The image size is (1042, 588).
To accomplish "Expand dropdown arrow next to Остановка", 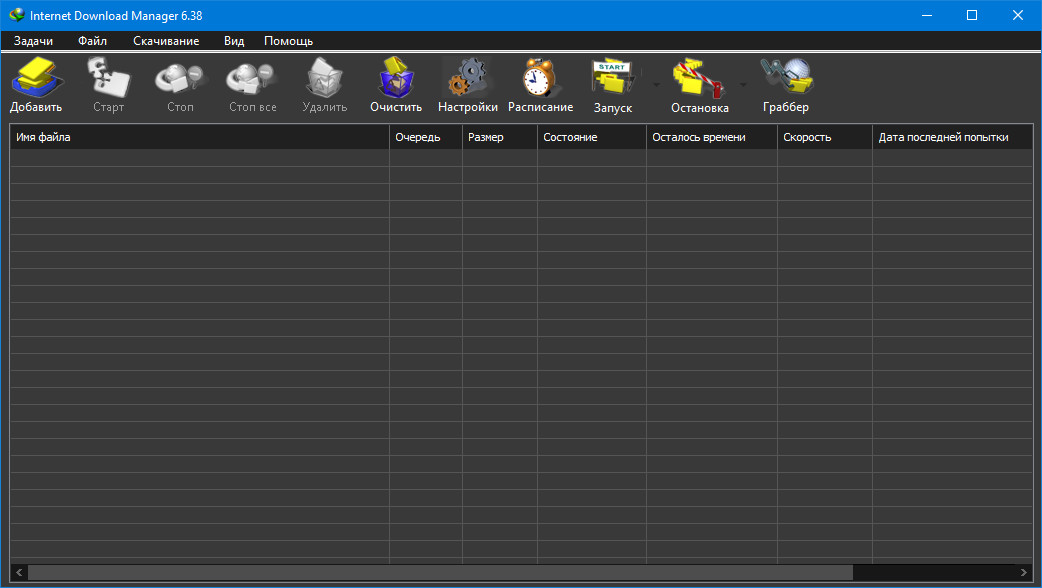I will click(743, 85).
